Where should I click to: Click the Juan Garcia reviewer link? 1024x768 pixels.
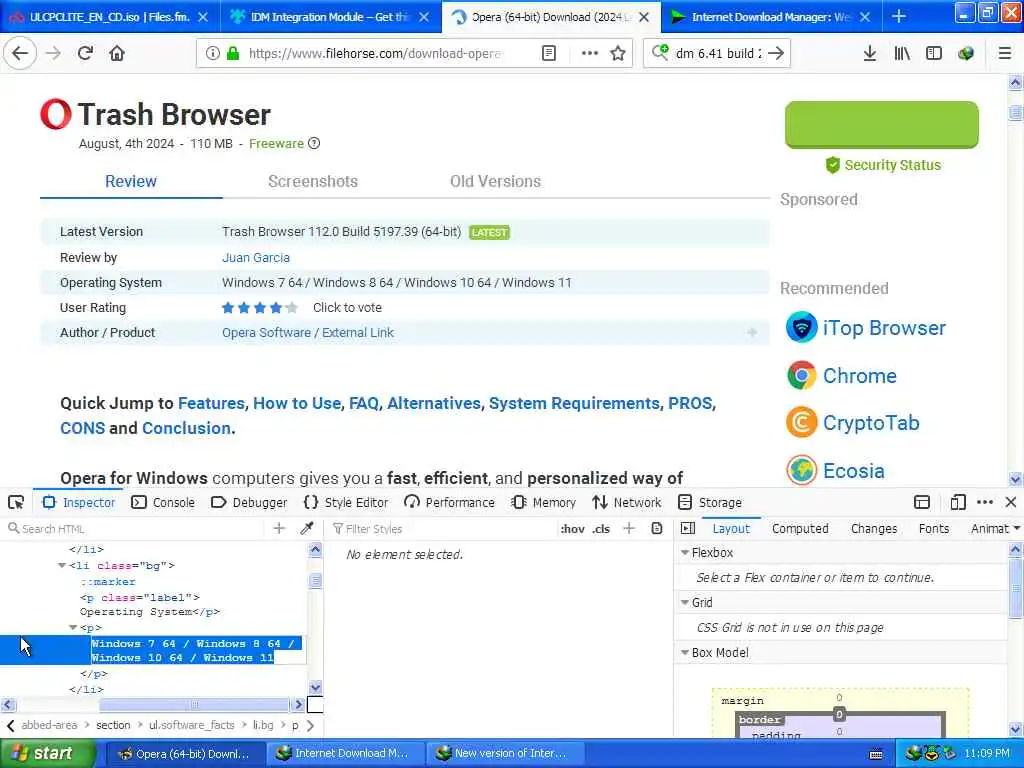[x=256, y=257]
